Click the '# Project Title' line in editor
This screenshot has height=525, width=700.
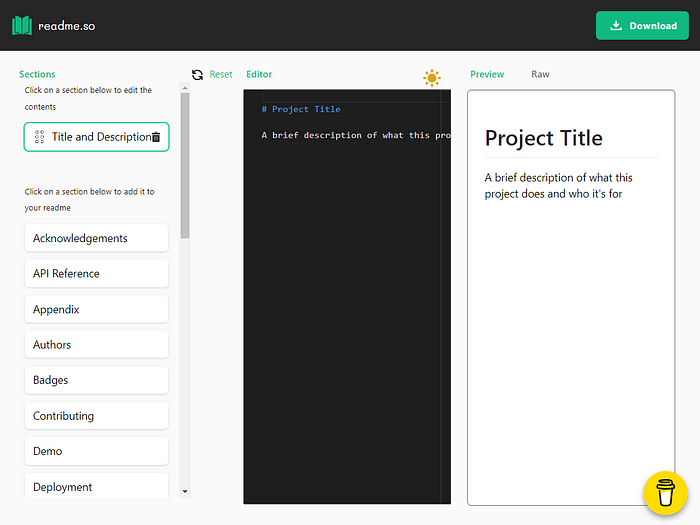tap(301, 109)
